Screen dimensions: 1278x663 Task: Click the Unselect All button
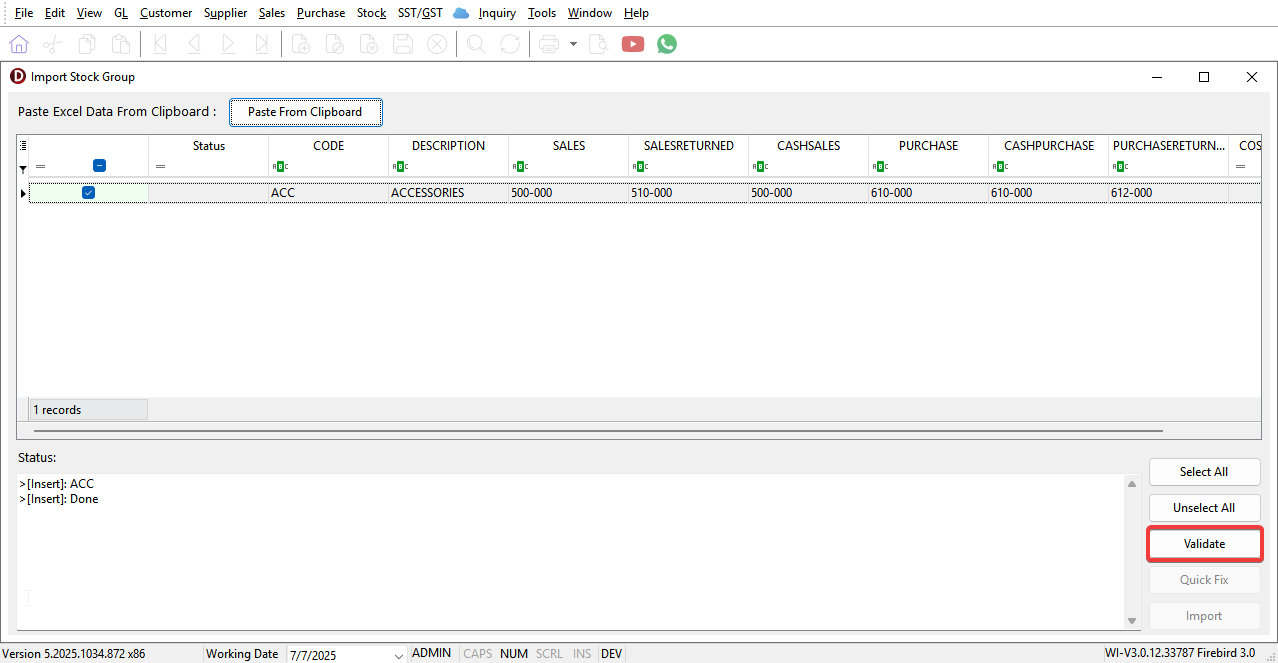tap(1204, 508)
